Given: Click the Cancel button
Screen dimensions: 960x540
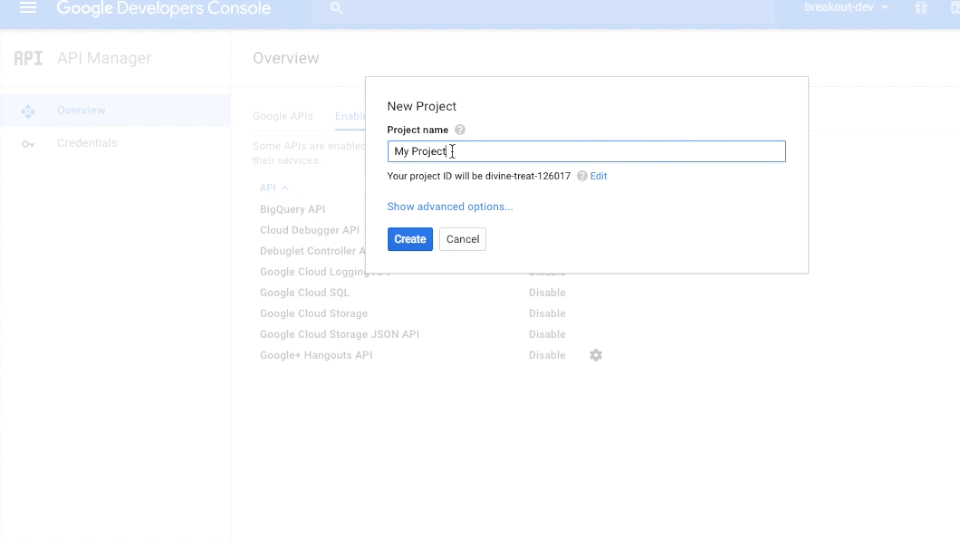Looking at the screenshot, I should pos(462,239).
